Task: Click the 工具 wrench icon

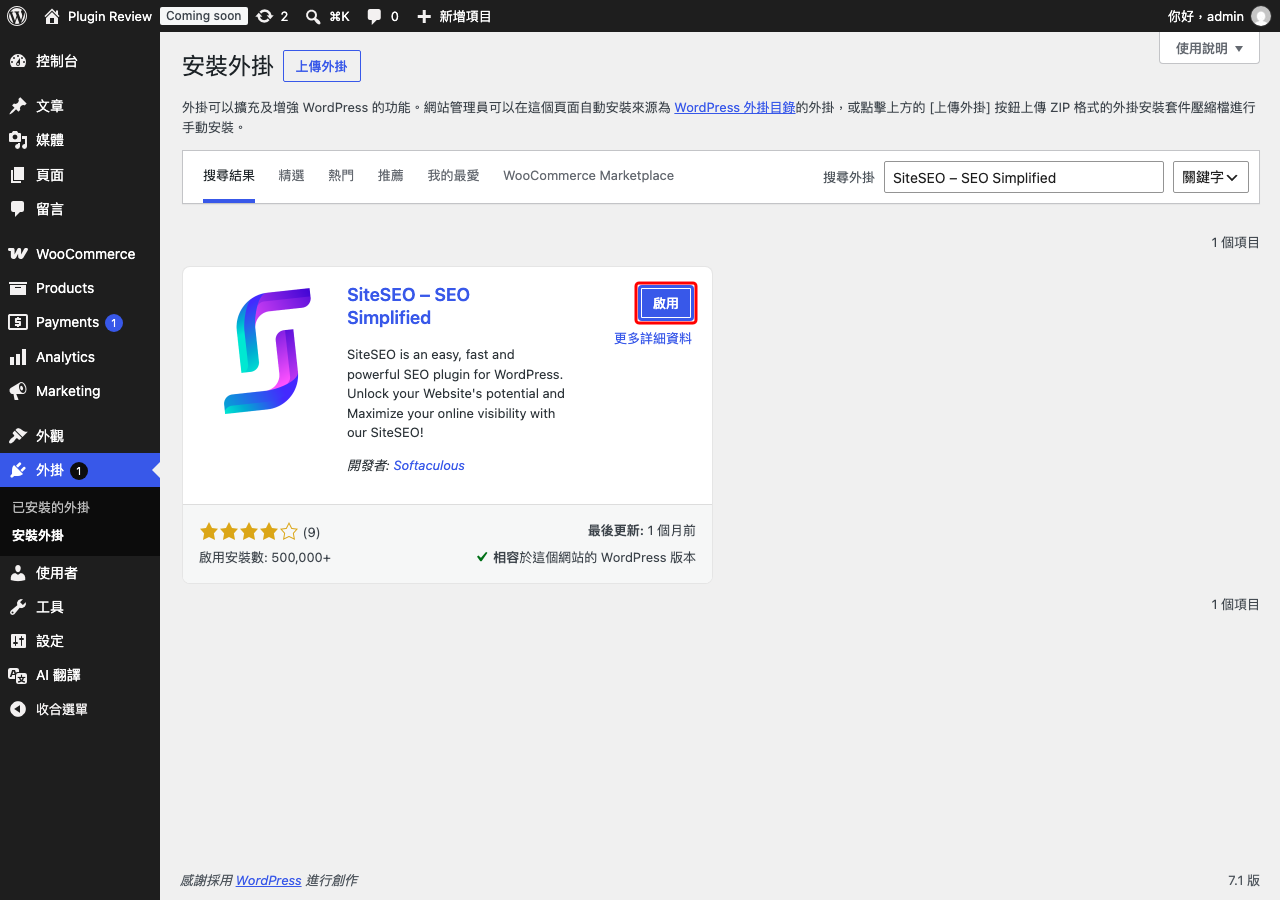Action: click(18, 607)
